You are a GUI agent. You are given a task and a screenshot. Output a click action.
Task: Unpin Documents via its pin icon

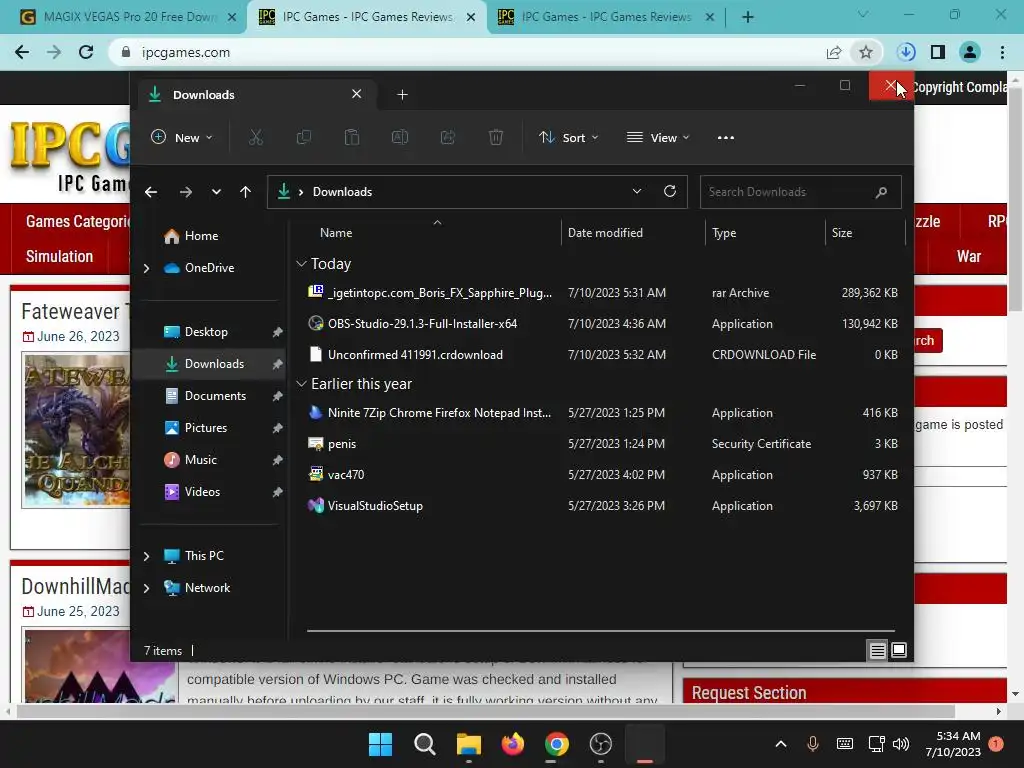coord(277,396)
